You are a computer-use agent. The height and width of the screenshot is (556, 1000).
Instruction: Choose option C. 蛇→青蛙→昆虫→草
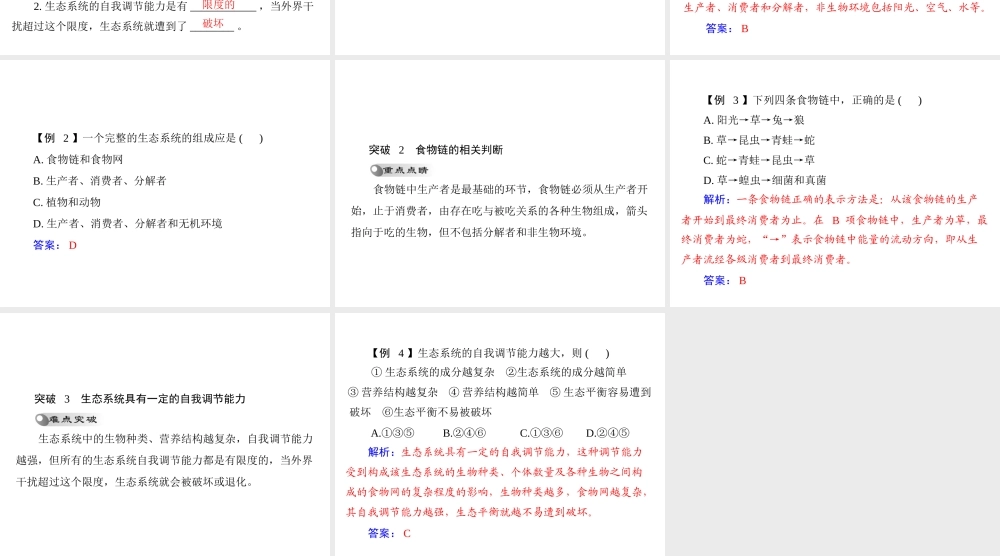coord(759,160)
